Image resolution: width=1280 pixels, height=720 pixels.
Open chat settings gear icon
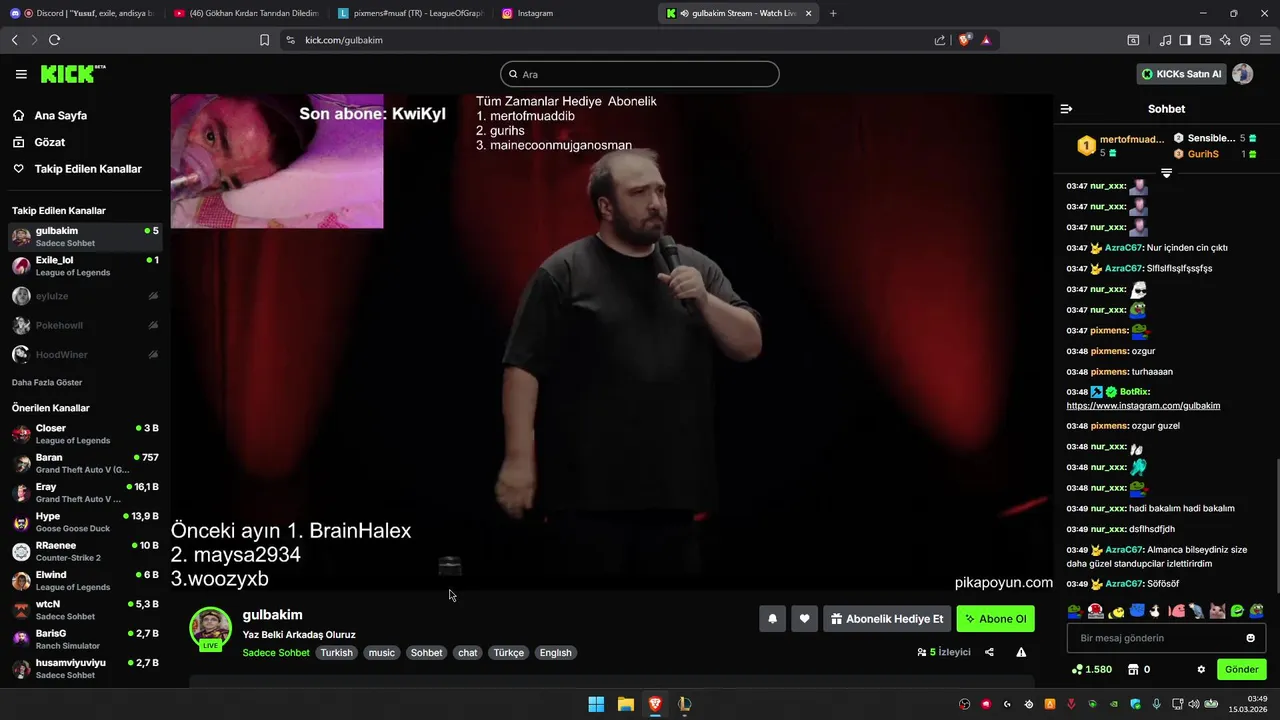click(1201, 669)
